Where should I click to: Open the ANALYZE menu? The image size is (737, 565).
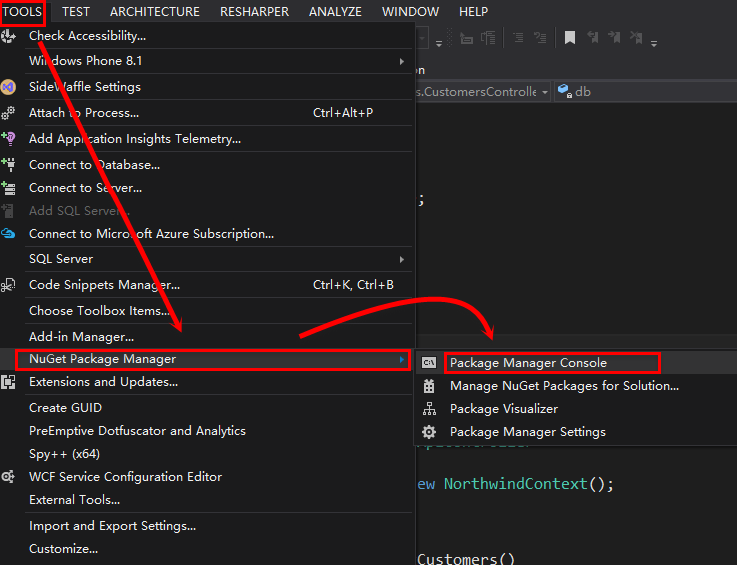click(x=335, y=12)
